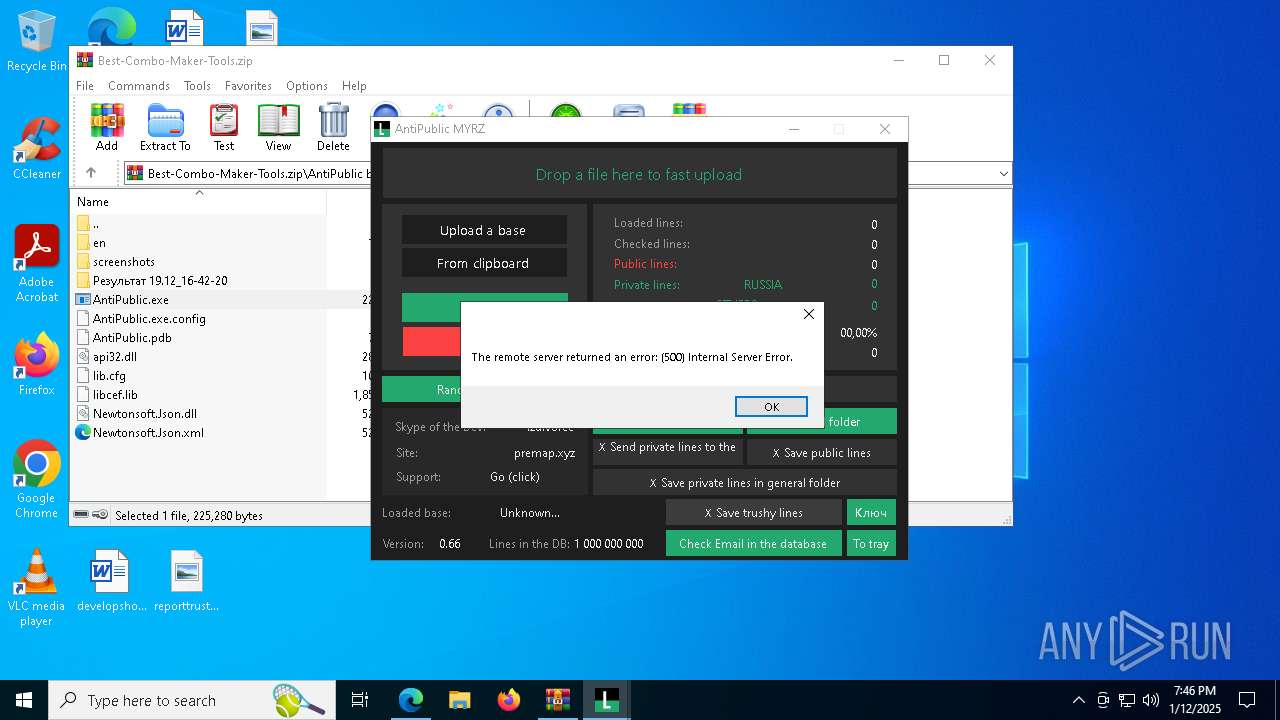Click the Test archive icon in WinRAR
The height and width of the screenshot is (720, 1280).
224,127
